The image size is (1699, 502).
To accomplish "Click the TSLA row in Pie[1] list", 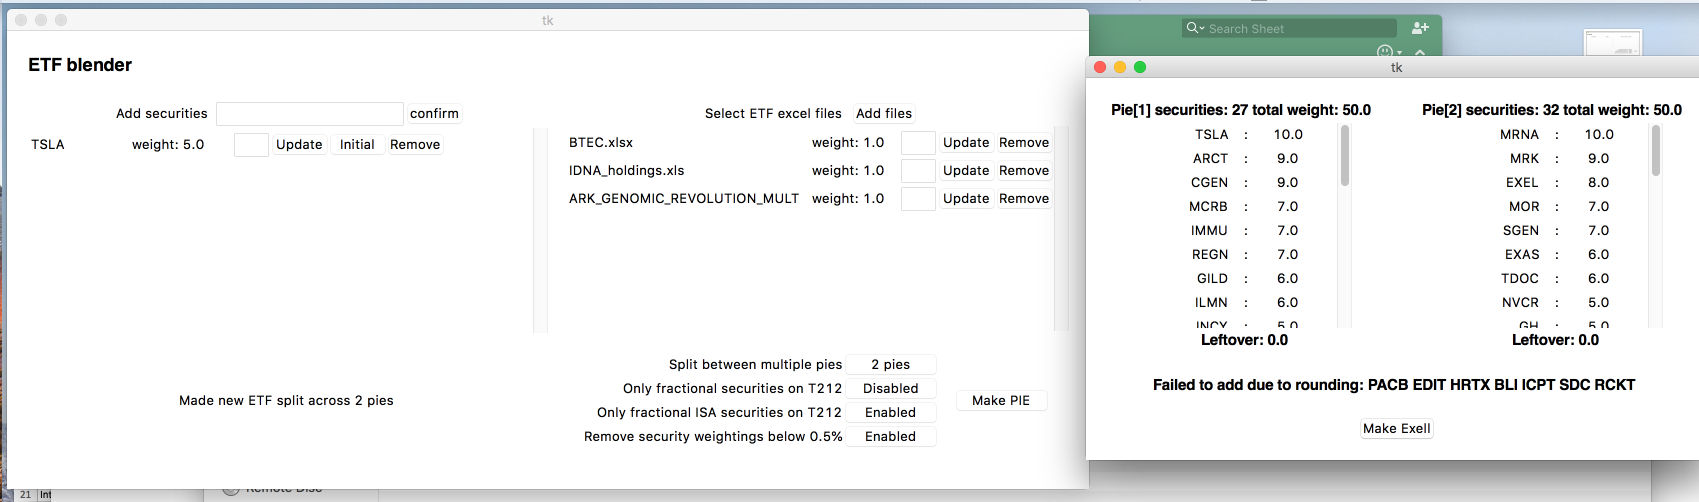I will (x=1248, y=134).
